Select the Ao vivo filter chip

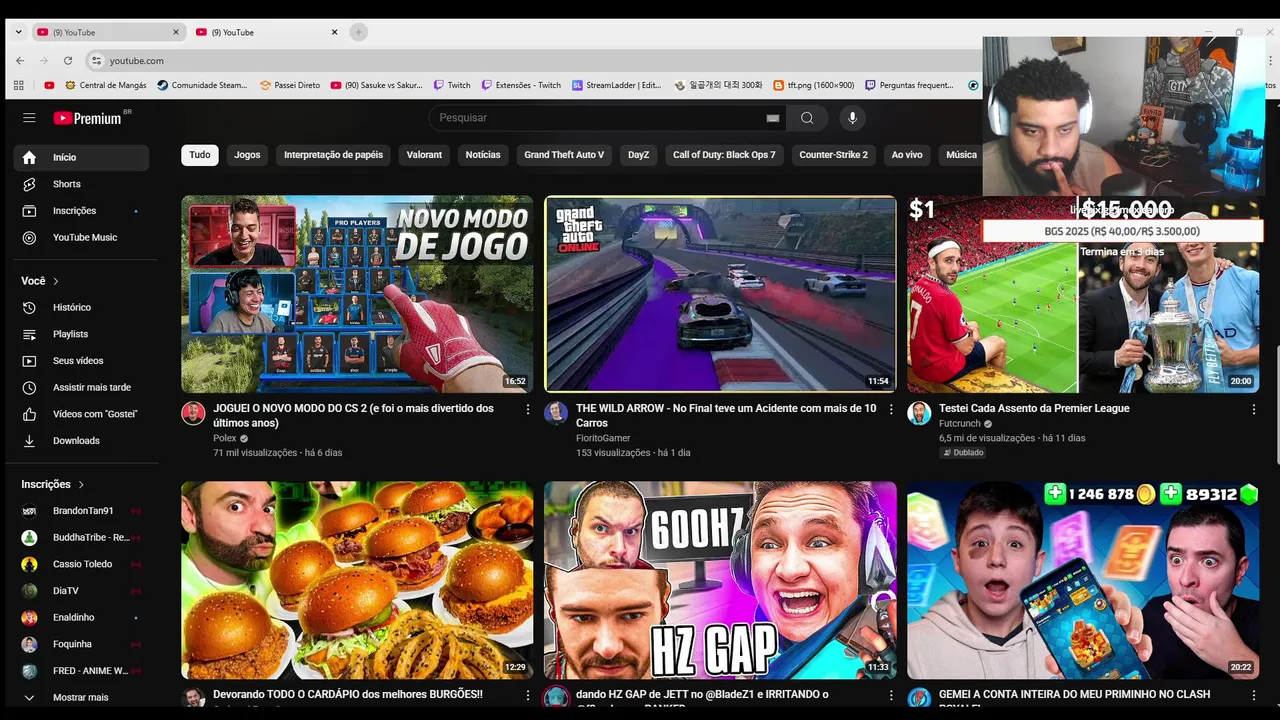coord(907,155)
